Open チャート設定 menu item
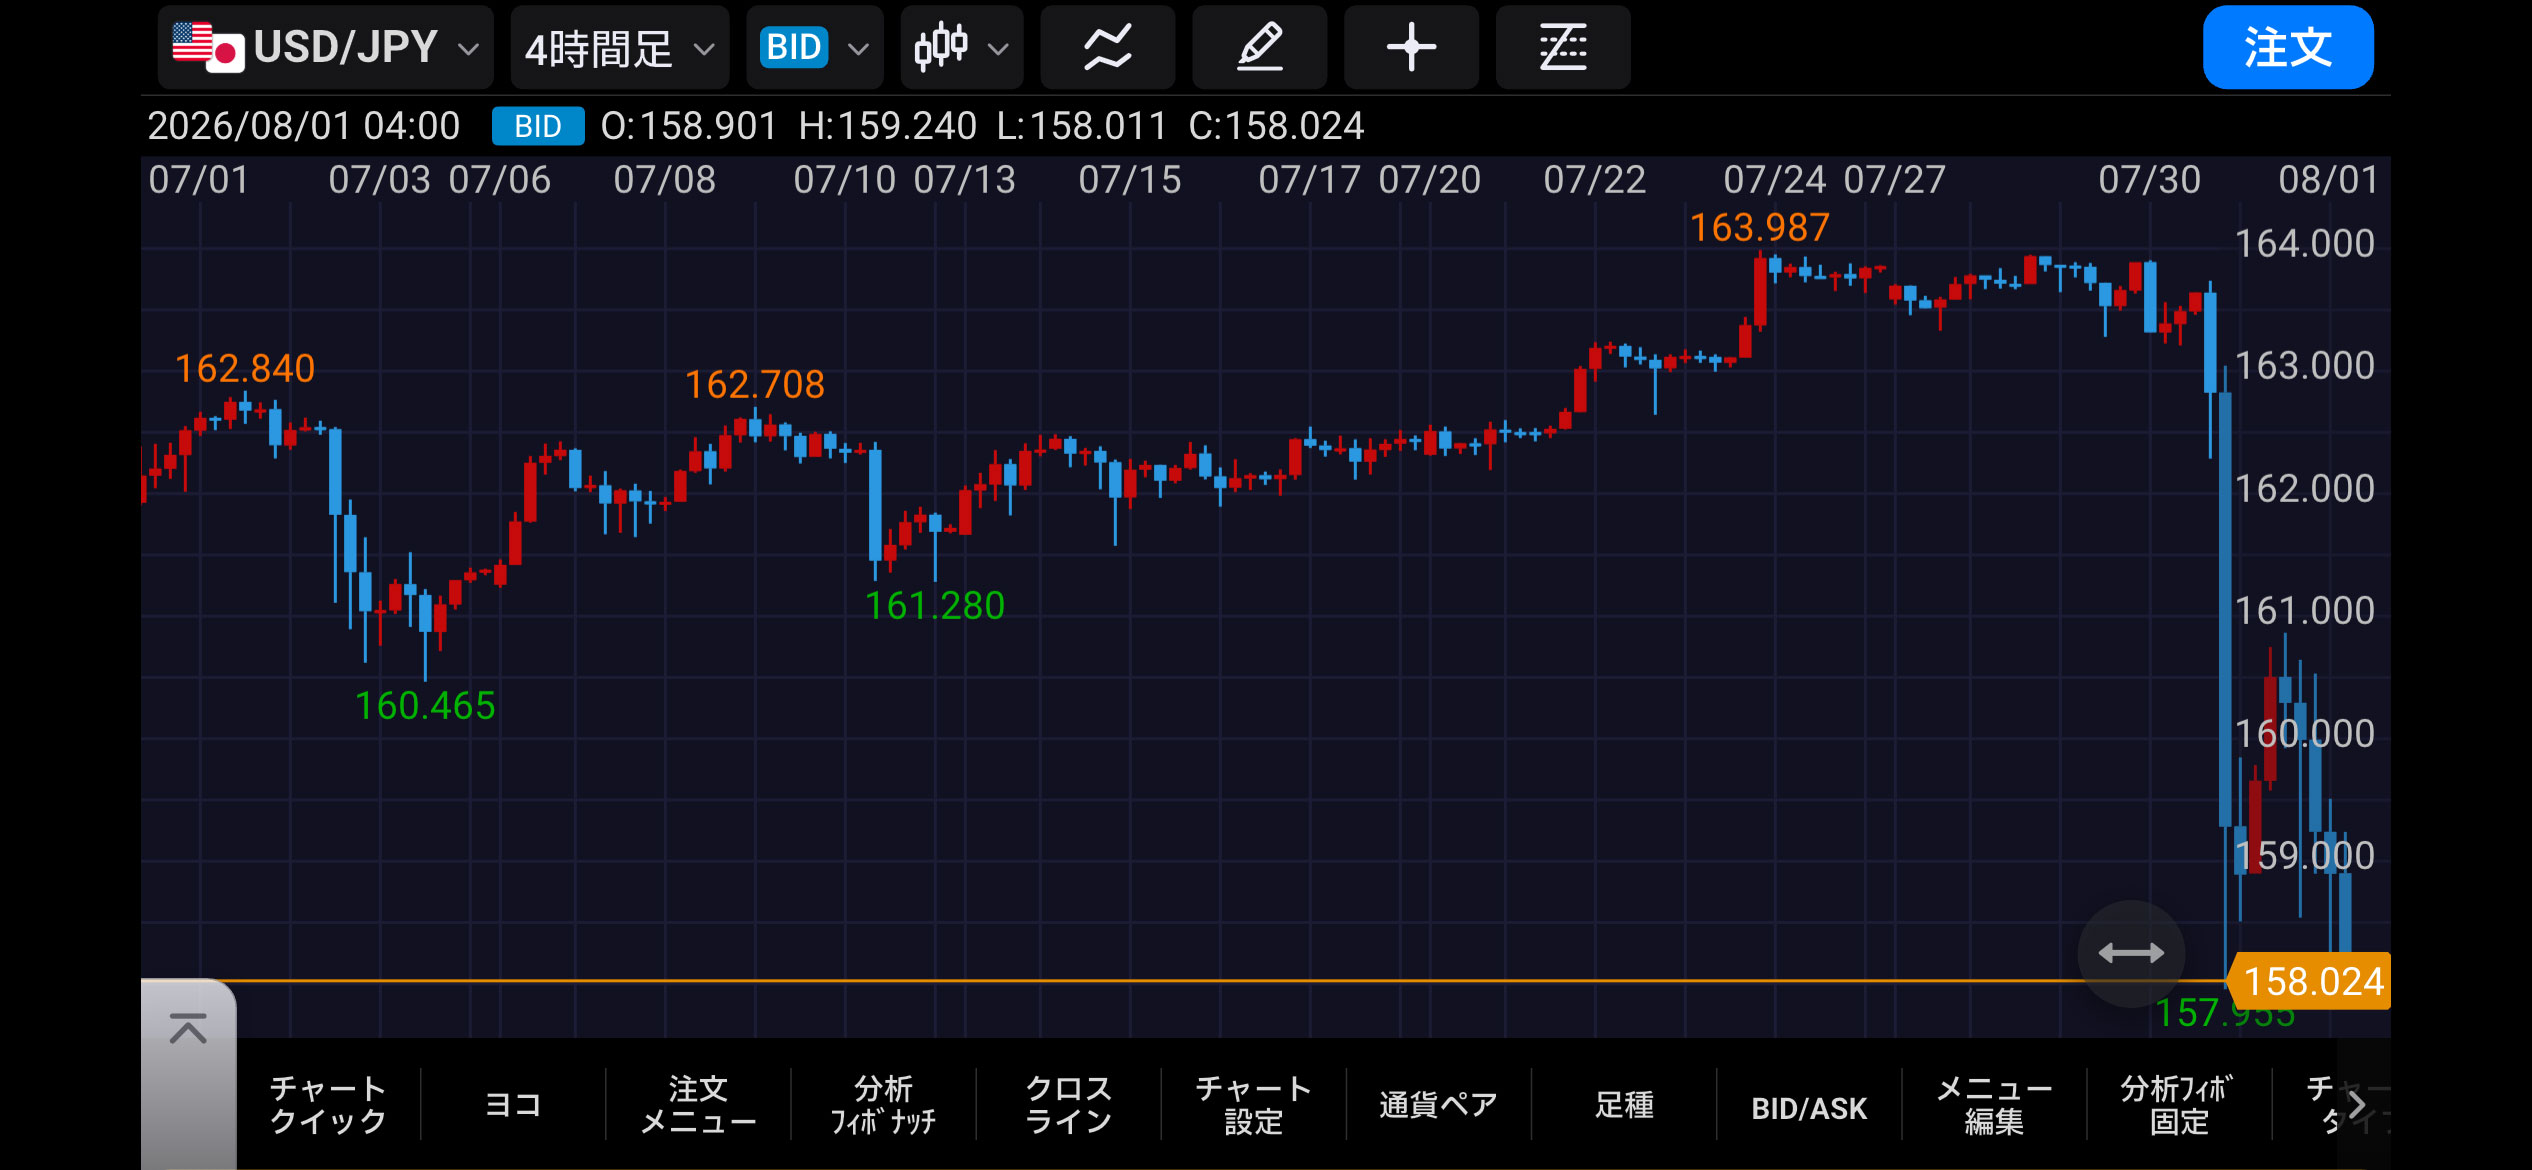This screenshot has width=2532, height=1170. coord(1253,1104)
